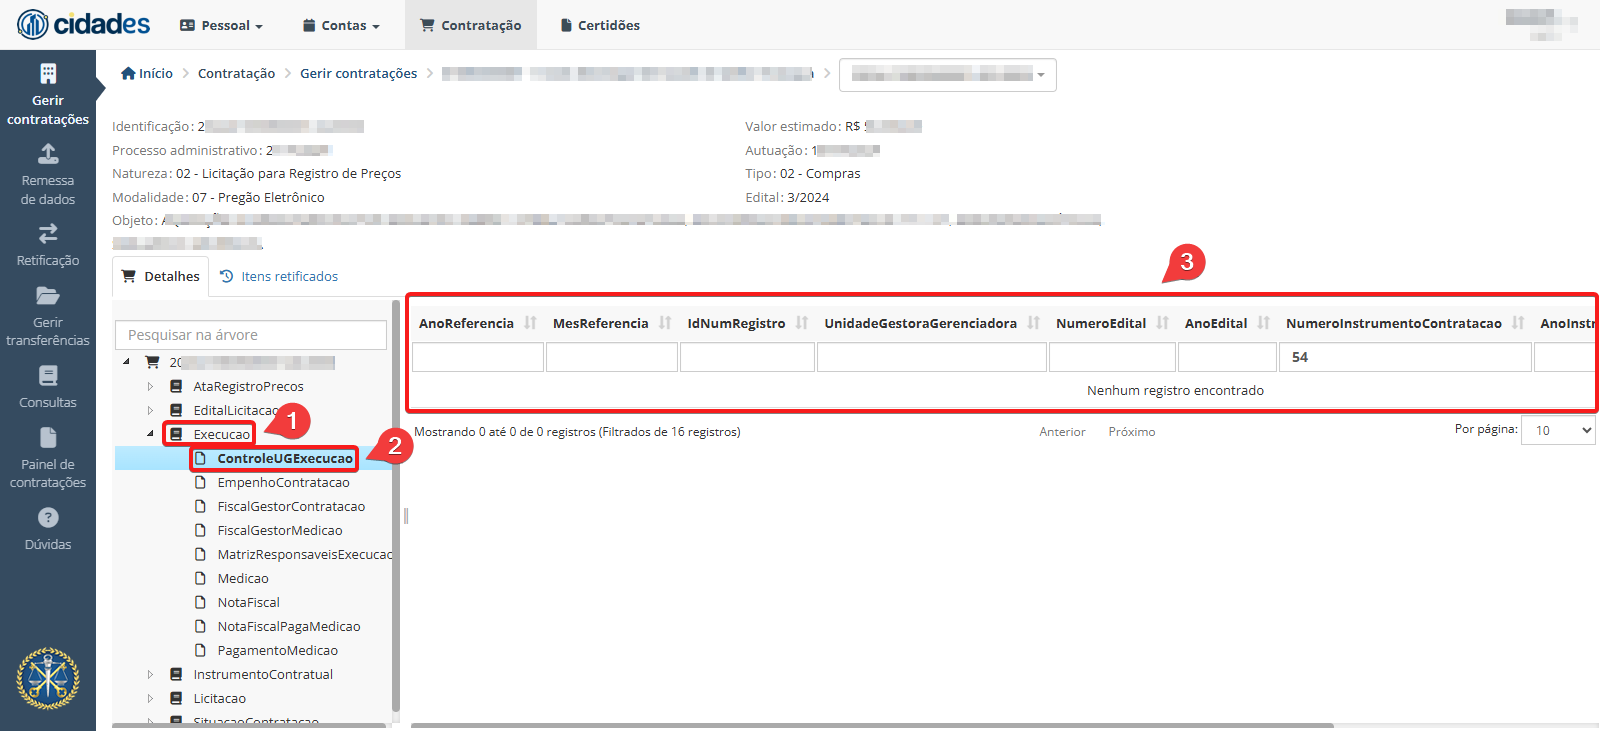The height and width of the screenshot is (731, 1600).
Task: Open Gerir transferências in the sidebar
Action: pos(48,317)
